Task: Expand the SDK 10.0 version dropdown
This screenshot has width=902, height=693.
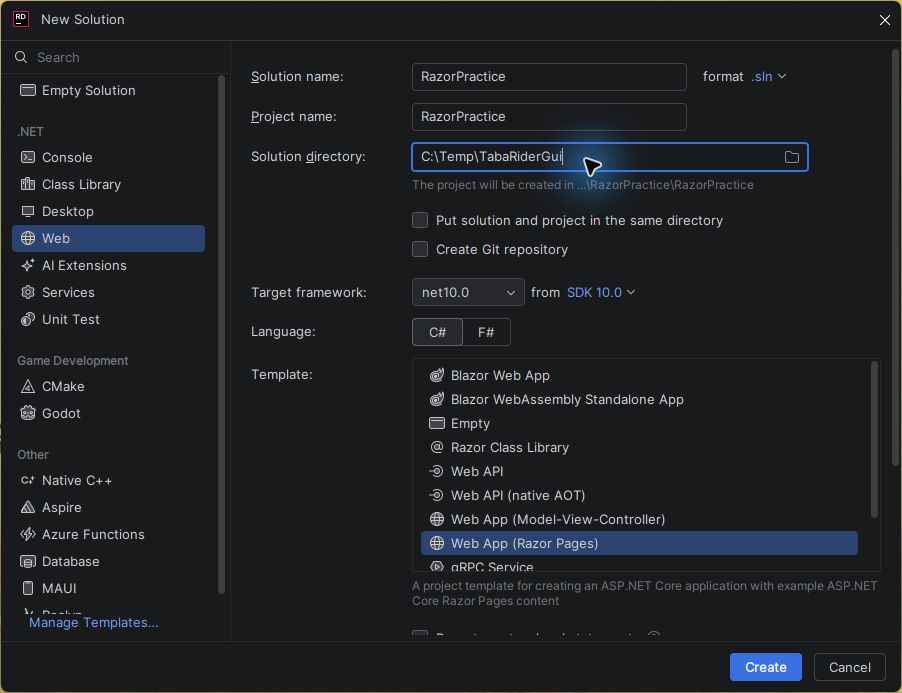Action: [x=601, y=292]
